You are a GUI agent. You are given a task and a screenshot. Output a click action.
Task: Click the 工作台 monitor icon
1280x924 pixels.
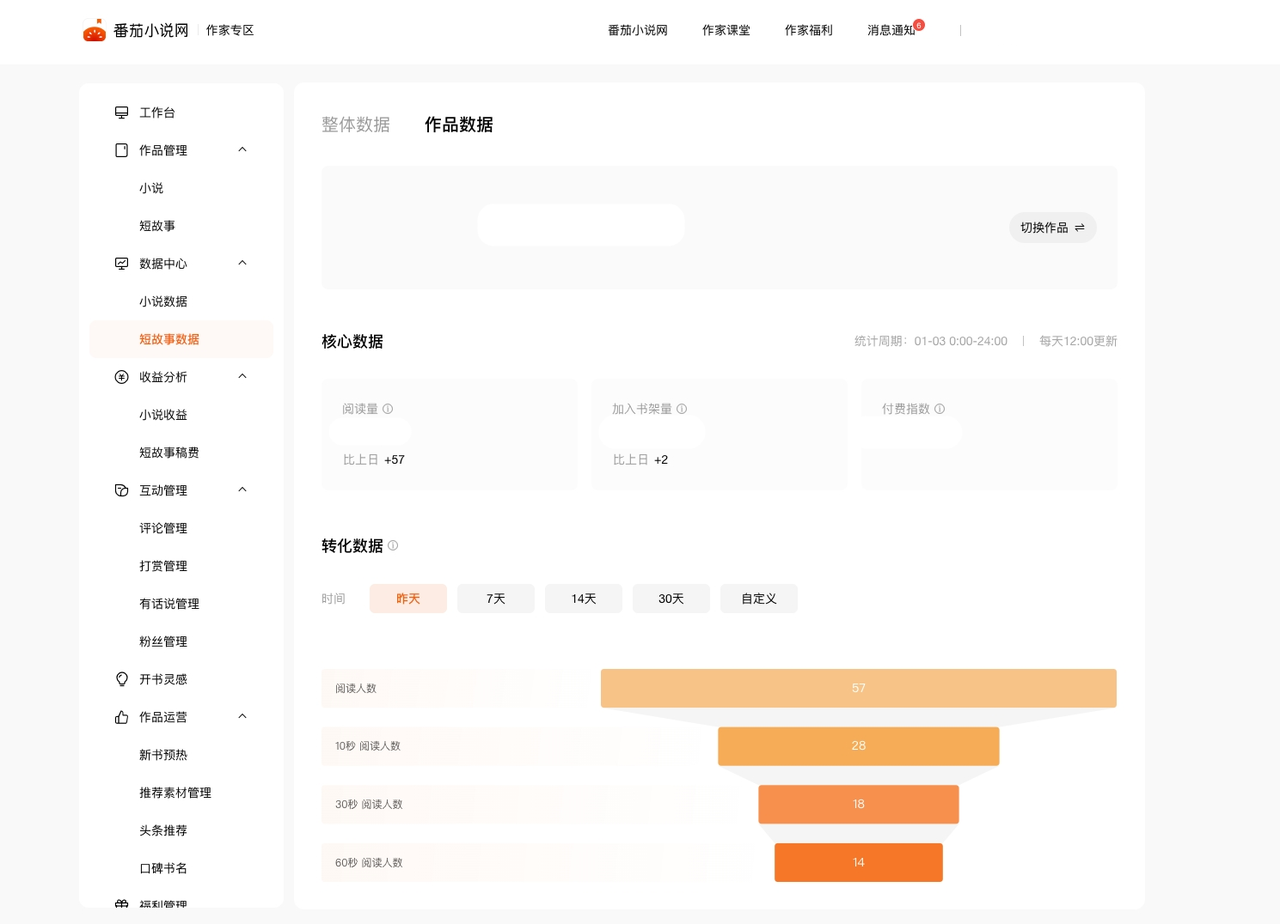(121, 113)
